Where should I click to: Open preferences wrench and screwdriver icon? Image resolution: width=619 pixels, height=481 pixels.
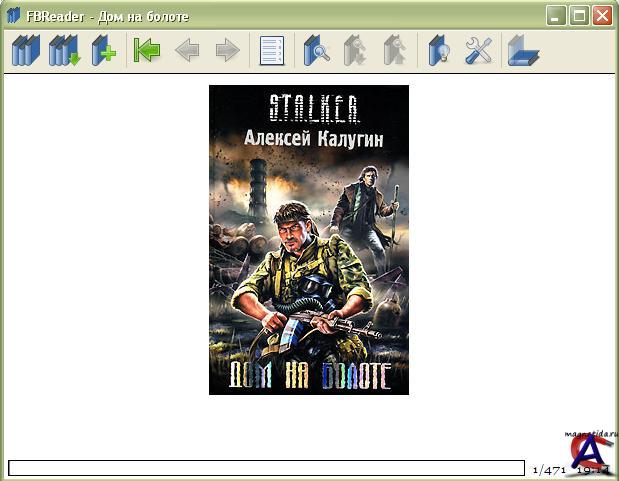coord(478,50)
